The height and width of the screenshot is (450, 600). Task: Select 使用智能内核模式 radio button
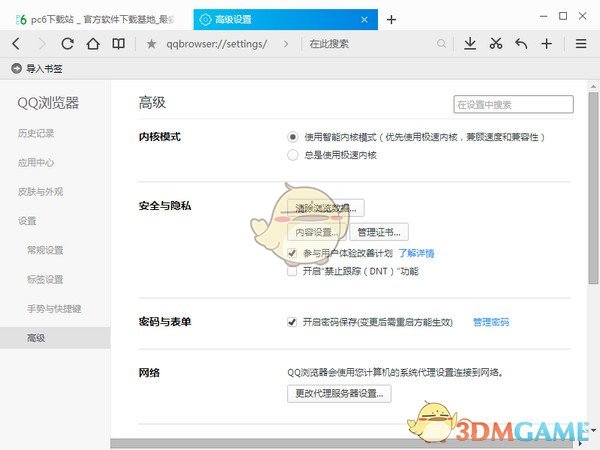[x=293, y=137]
